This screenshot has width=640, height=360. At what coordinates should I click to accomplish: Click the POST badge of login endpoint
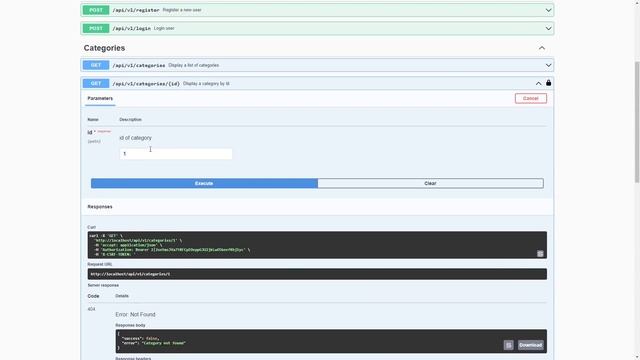pyautogui.click(x=96, y=29)
